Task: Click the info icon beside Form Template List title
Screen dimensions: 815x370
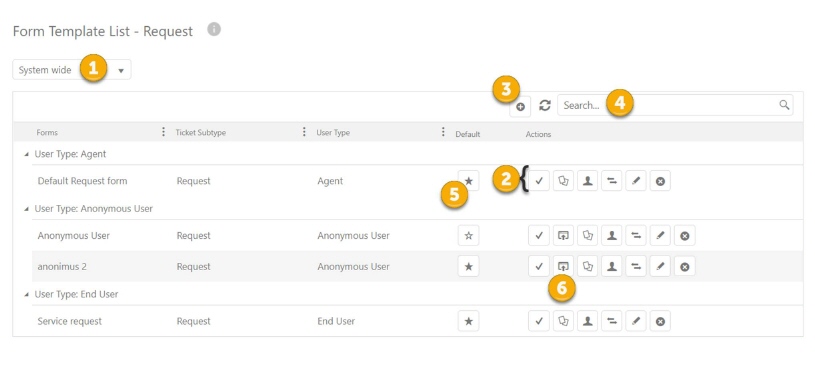Action: [x=214, y=30]
